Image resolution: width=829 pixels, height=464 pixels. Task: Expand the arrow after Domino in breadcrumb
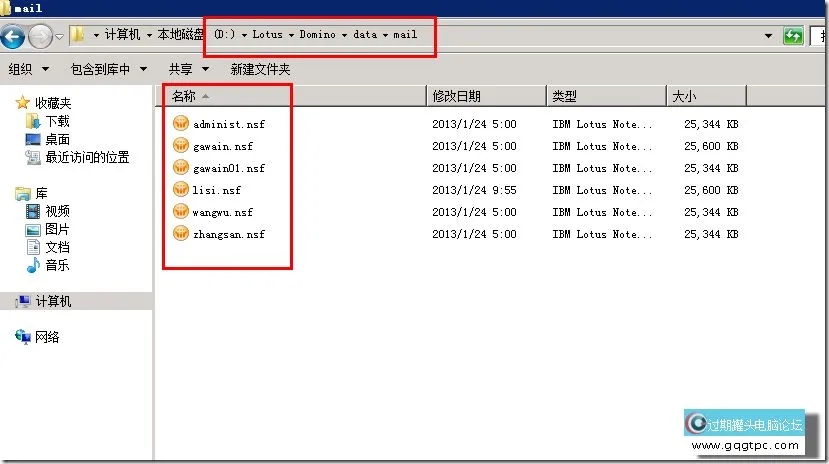[x=344, y=35]
